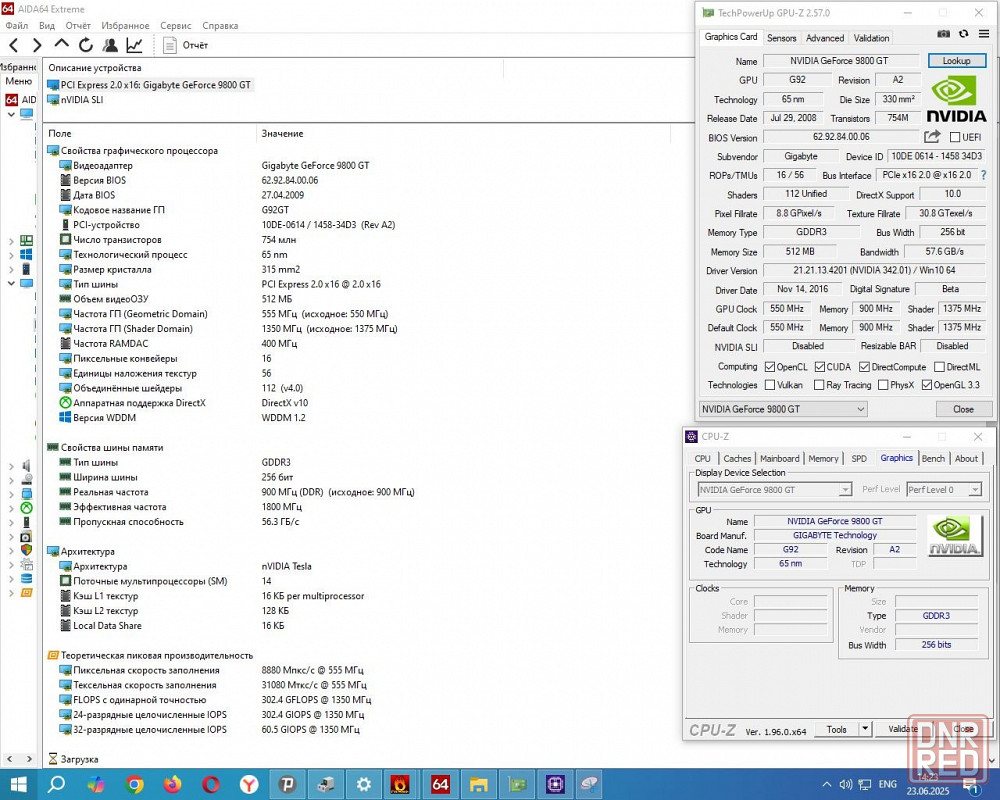
Task: Go forward in AIDA64 navigation
Action: coord(37,45)
